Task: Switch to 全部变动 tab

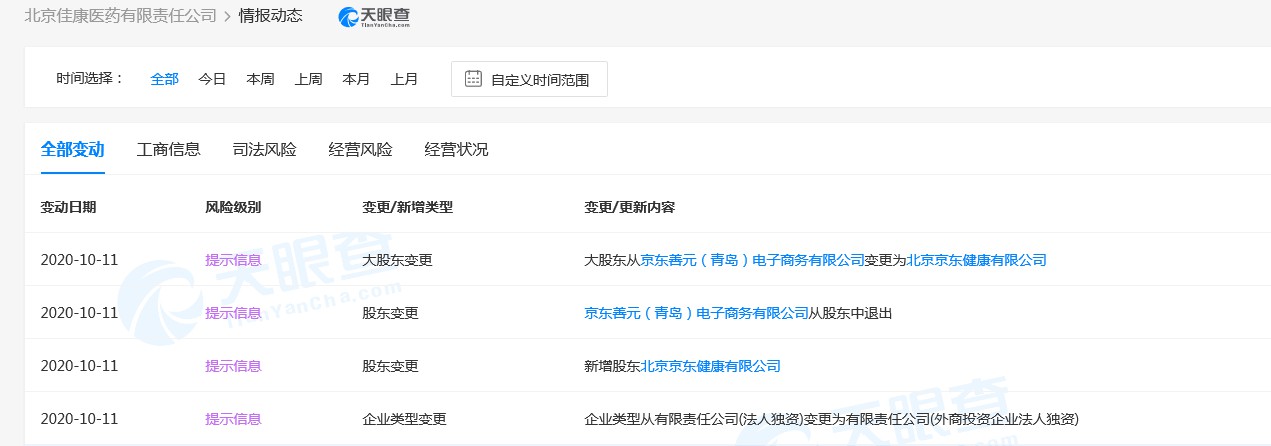Action: coord(72,149)
